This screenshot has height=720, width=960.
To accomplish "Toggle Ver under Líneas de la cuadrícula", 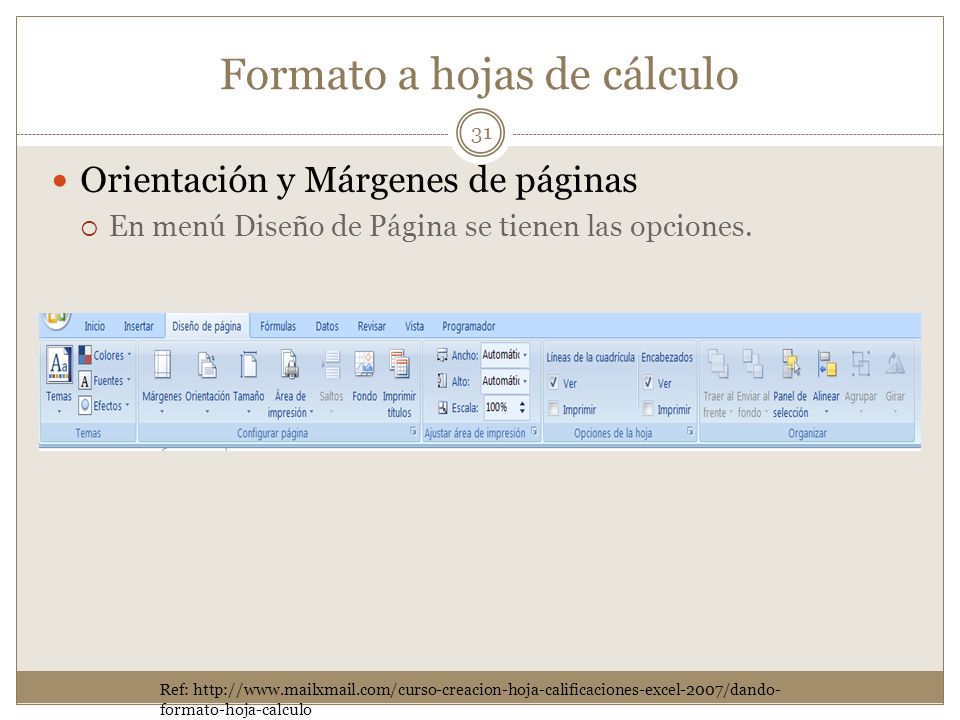I will (553, 383).
